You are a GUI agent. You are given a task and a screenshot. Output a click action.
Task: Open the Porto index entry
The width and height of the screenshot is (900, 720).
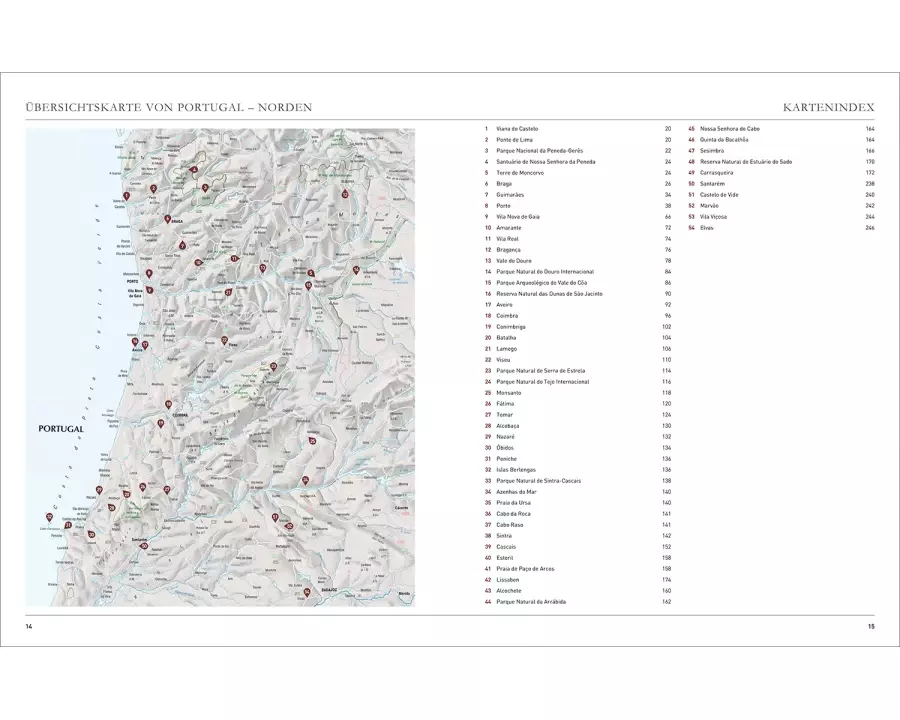click(503, 205)
